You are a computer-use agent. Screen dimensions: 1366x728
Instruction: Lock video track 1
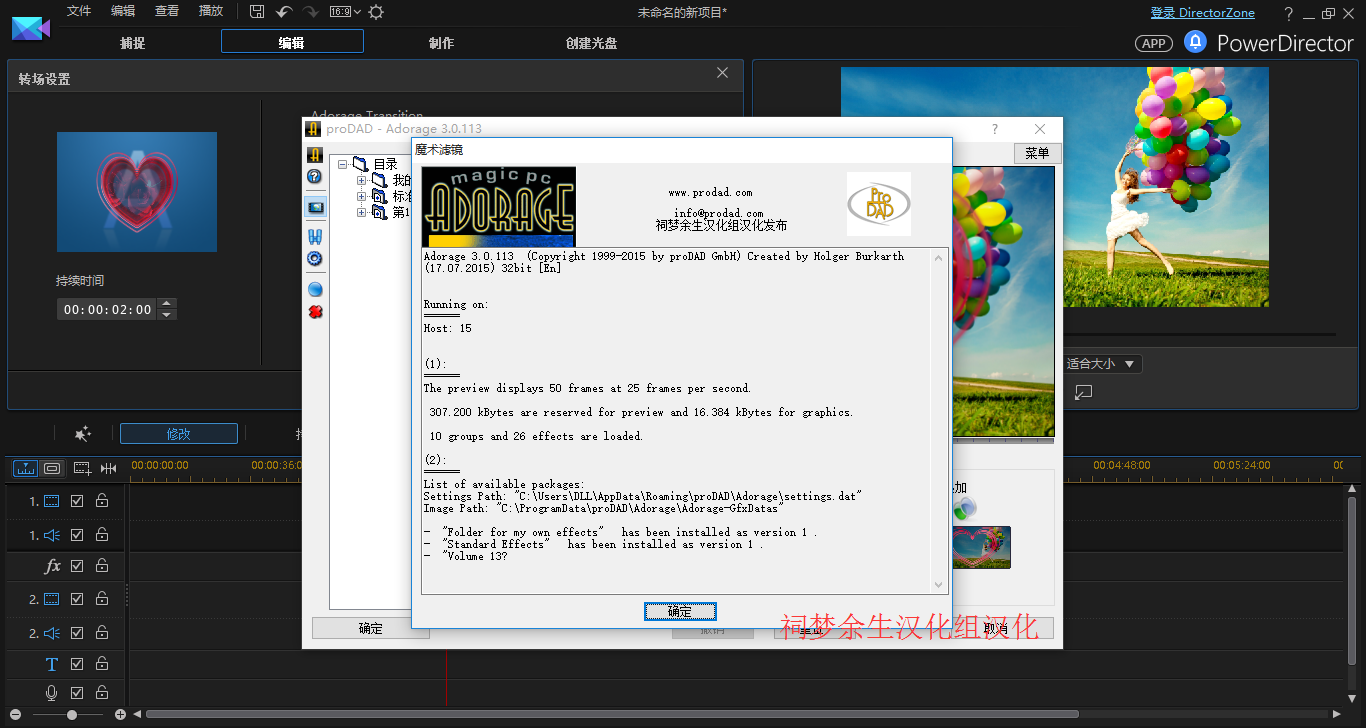click(x=101, y=501)
